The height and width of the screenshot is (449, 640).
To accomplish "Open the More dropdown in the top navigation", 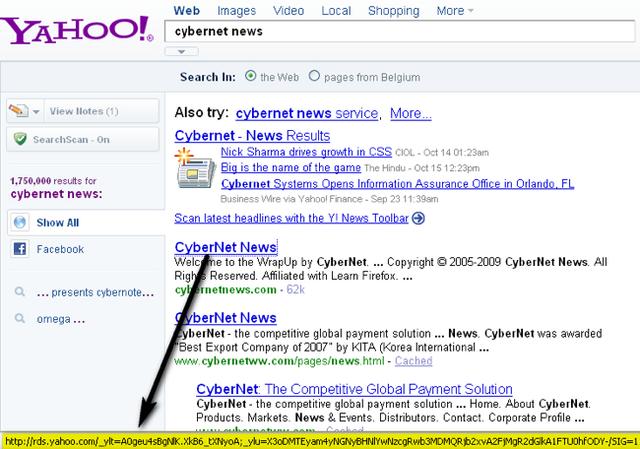I will click(454, 11).
